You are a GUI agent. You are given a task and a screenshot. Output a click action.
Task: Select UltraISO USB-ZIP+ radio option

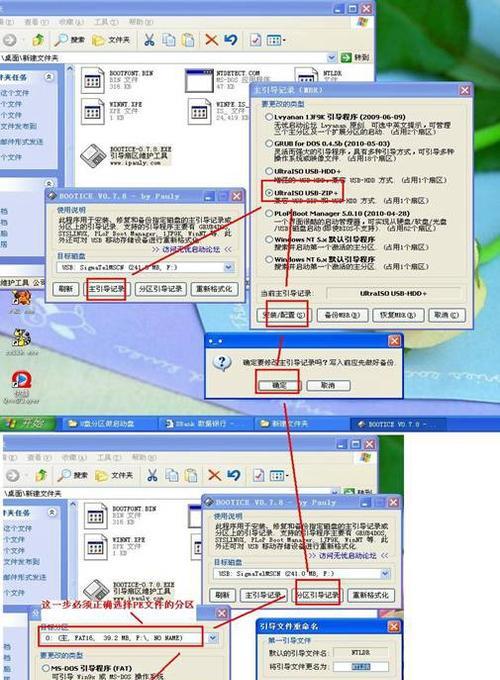269,193
